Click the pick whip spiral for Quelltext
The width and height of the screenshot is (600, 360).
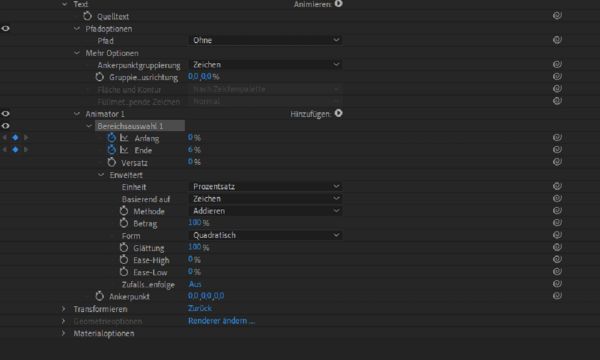coord(557,16)
